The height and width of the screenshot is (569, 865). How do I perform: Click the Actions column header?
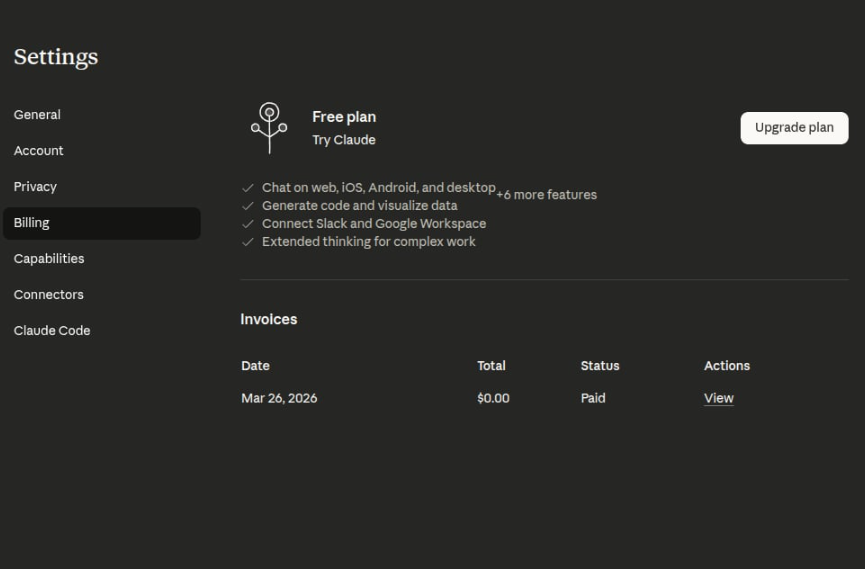pyautogui.click(x=727, y=366)
